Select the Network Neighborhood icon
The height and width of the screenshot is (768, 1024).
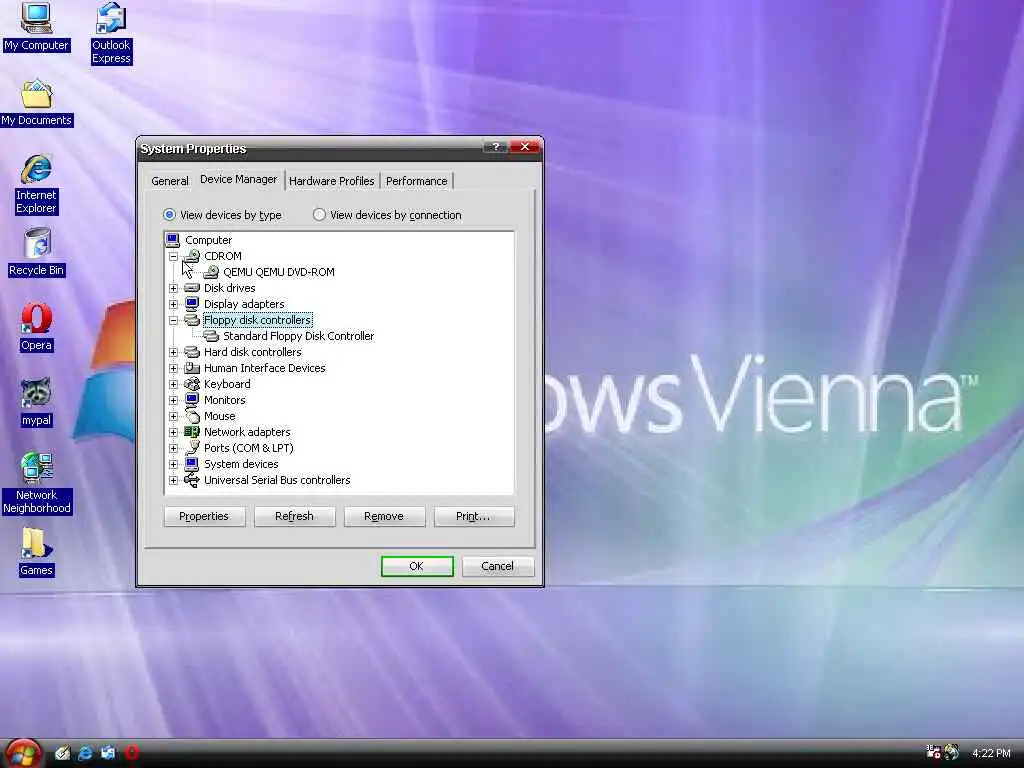coord(37,468)
